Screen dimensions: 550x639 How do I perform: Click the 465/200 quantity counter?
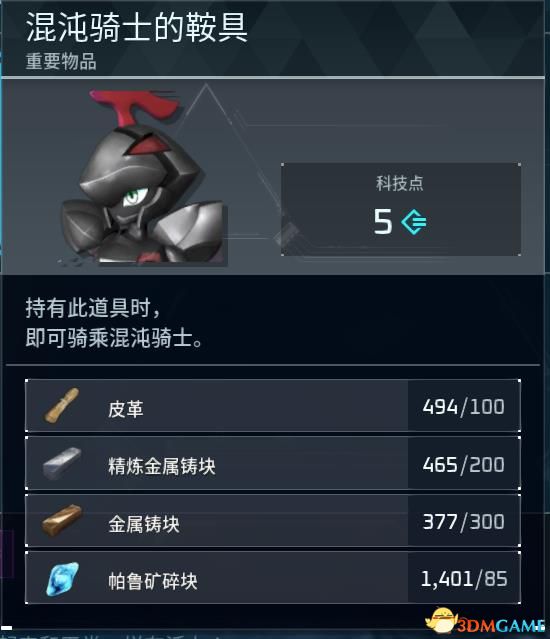click(464, 465)
